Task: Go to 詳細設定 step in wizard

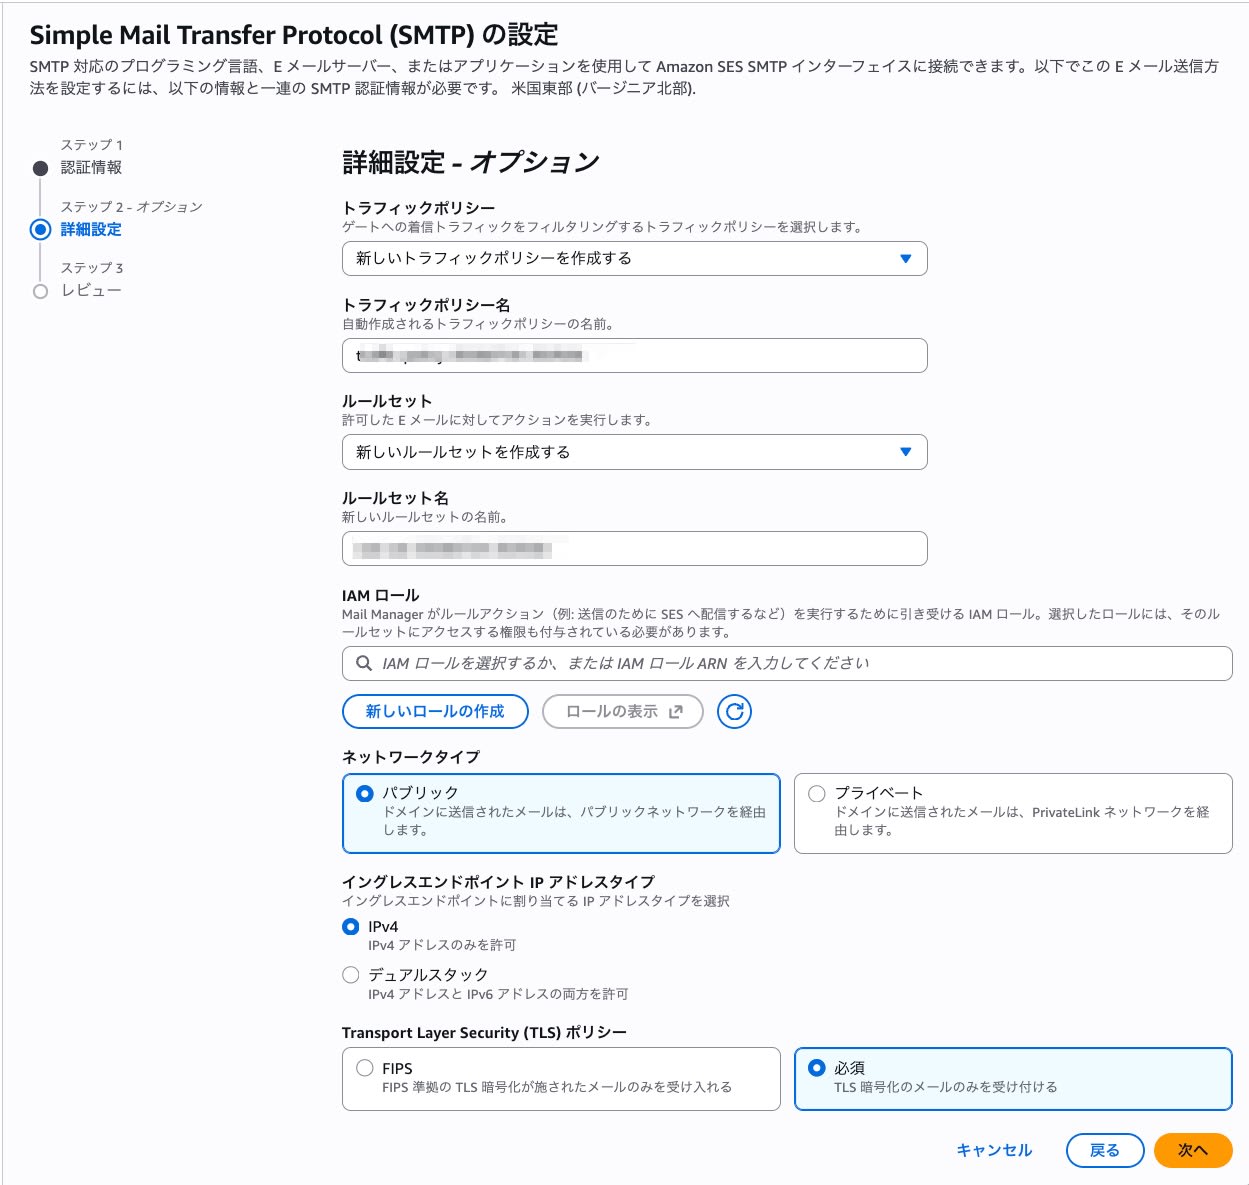Action: click(x=91, y=229)
